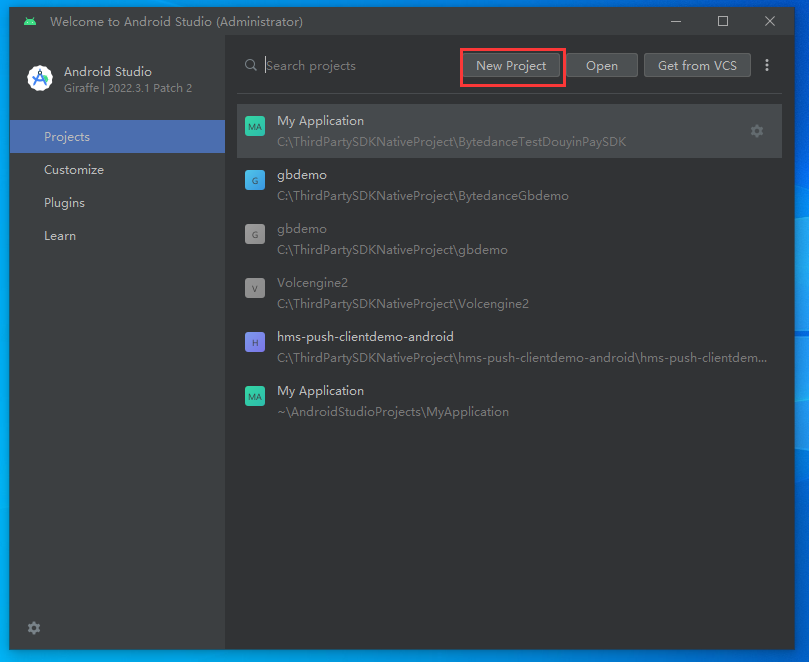Viewport: 809px width, 662px height.
Task: Click the blue gbdemo project icon
Action: click(x=255, y=180)
